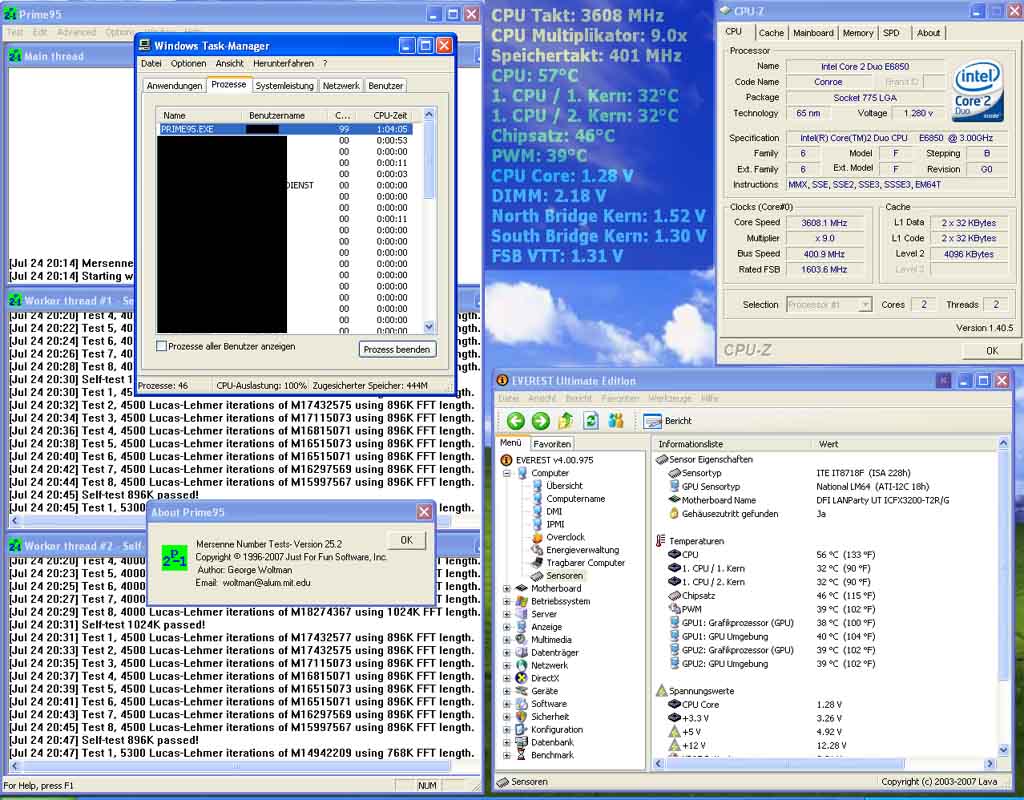
Task: Click Prime95 green icon in About dialog
Action: click(174, 558)
